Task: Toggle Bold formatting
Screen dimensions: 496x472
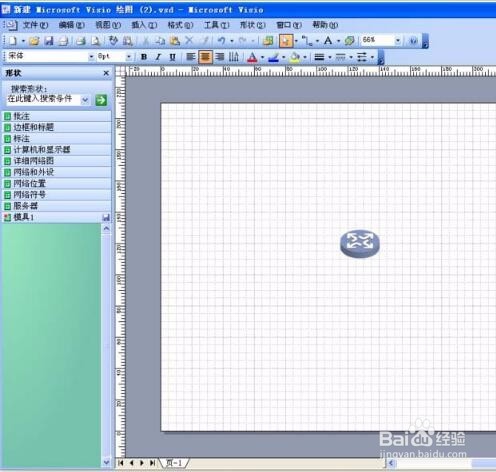Action: pos(144,57)
